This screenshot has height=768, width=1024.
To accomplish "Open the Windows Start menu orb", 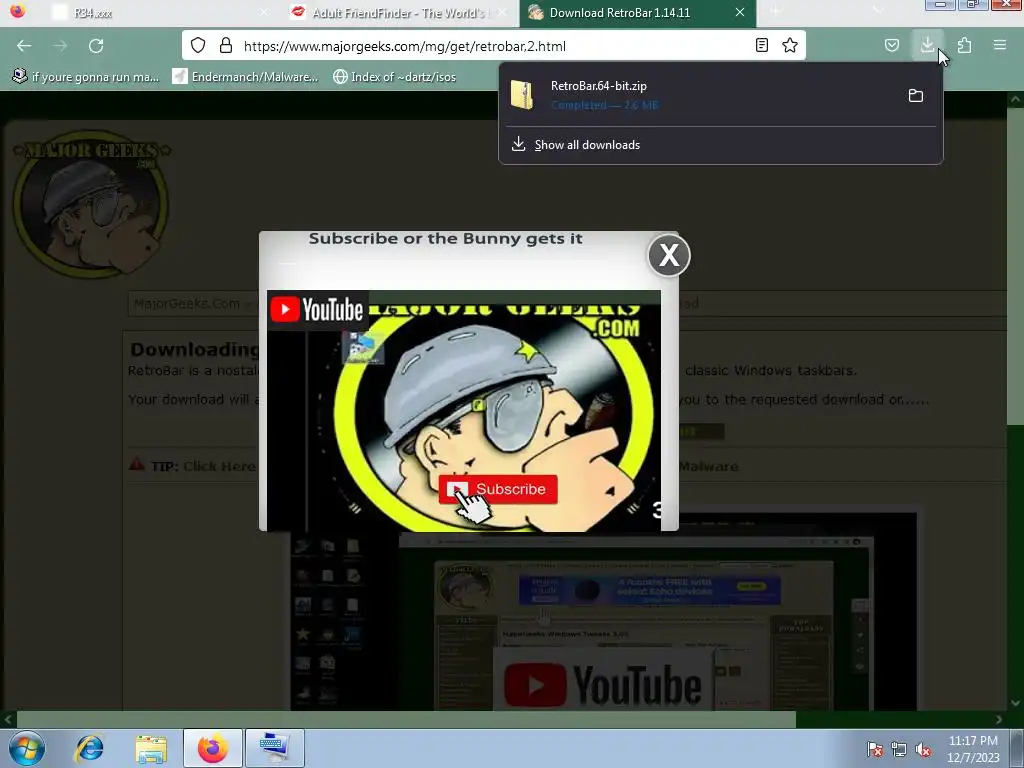I will pyautogui.click(x=26, y=748).
